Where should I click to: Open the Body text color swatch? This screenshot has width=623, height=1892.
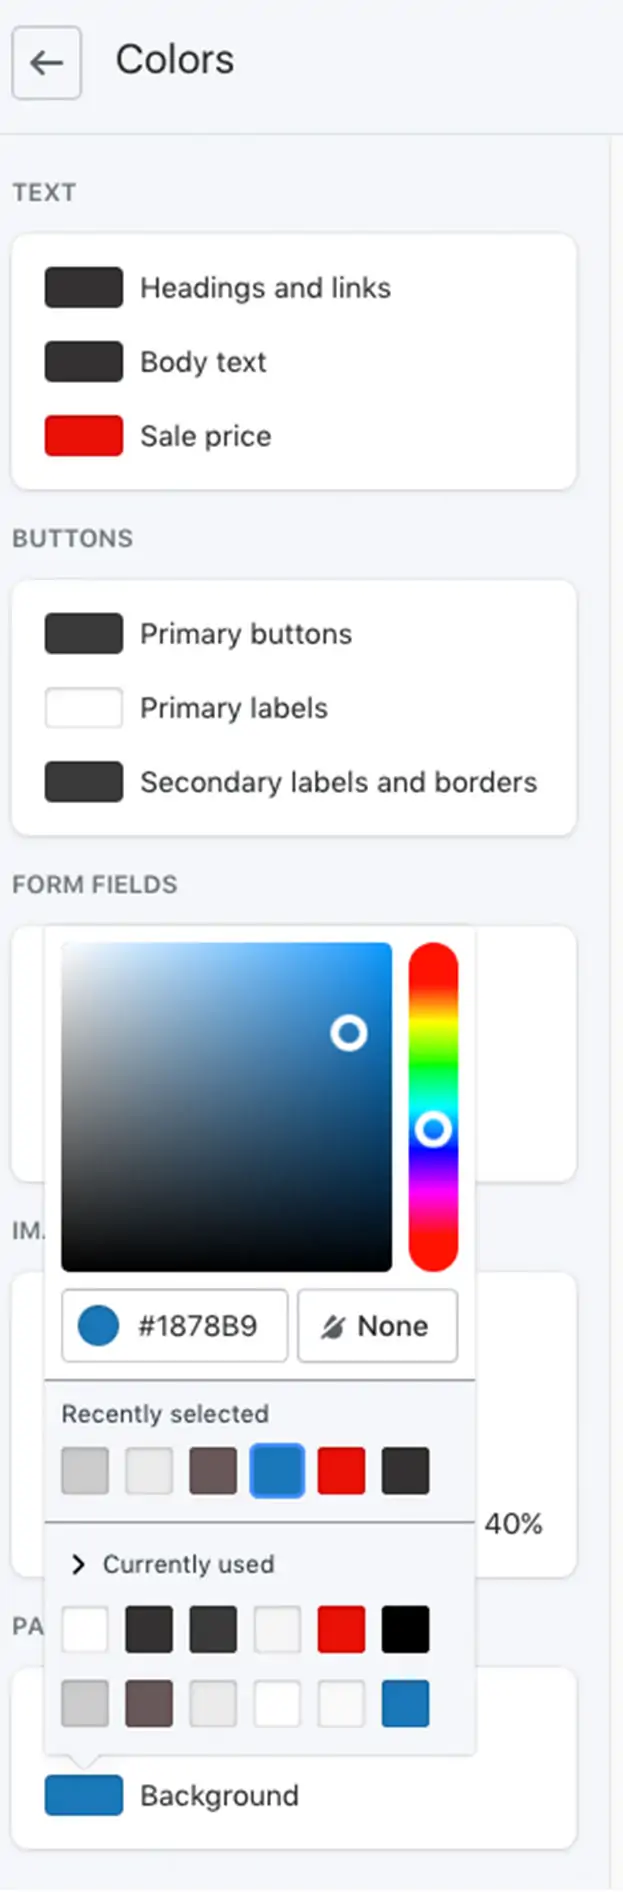(x=84, y=361)
